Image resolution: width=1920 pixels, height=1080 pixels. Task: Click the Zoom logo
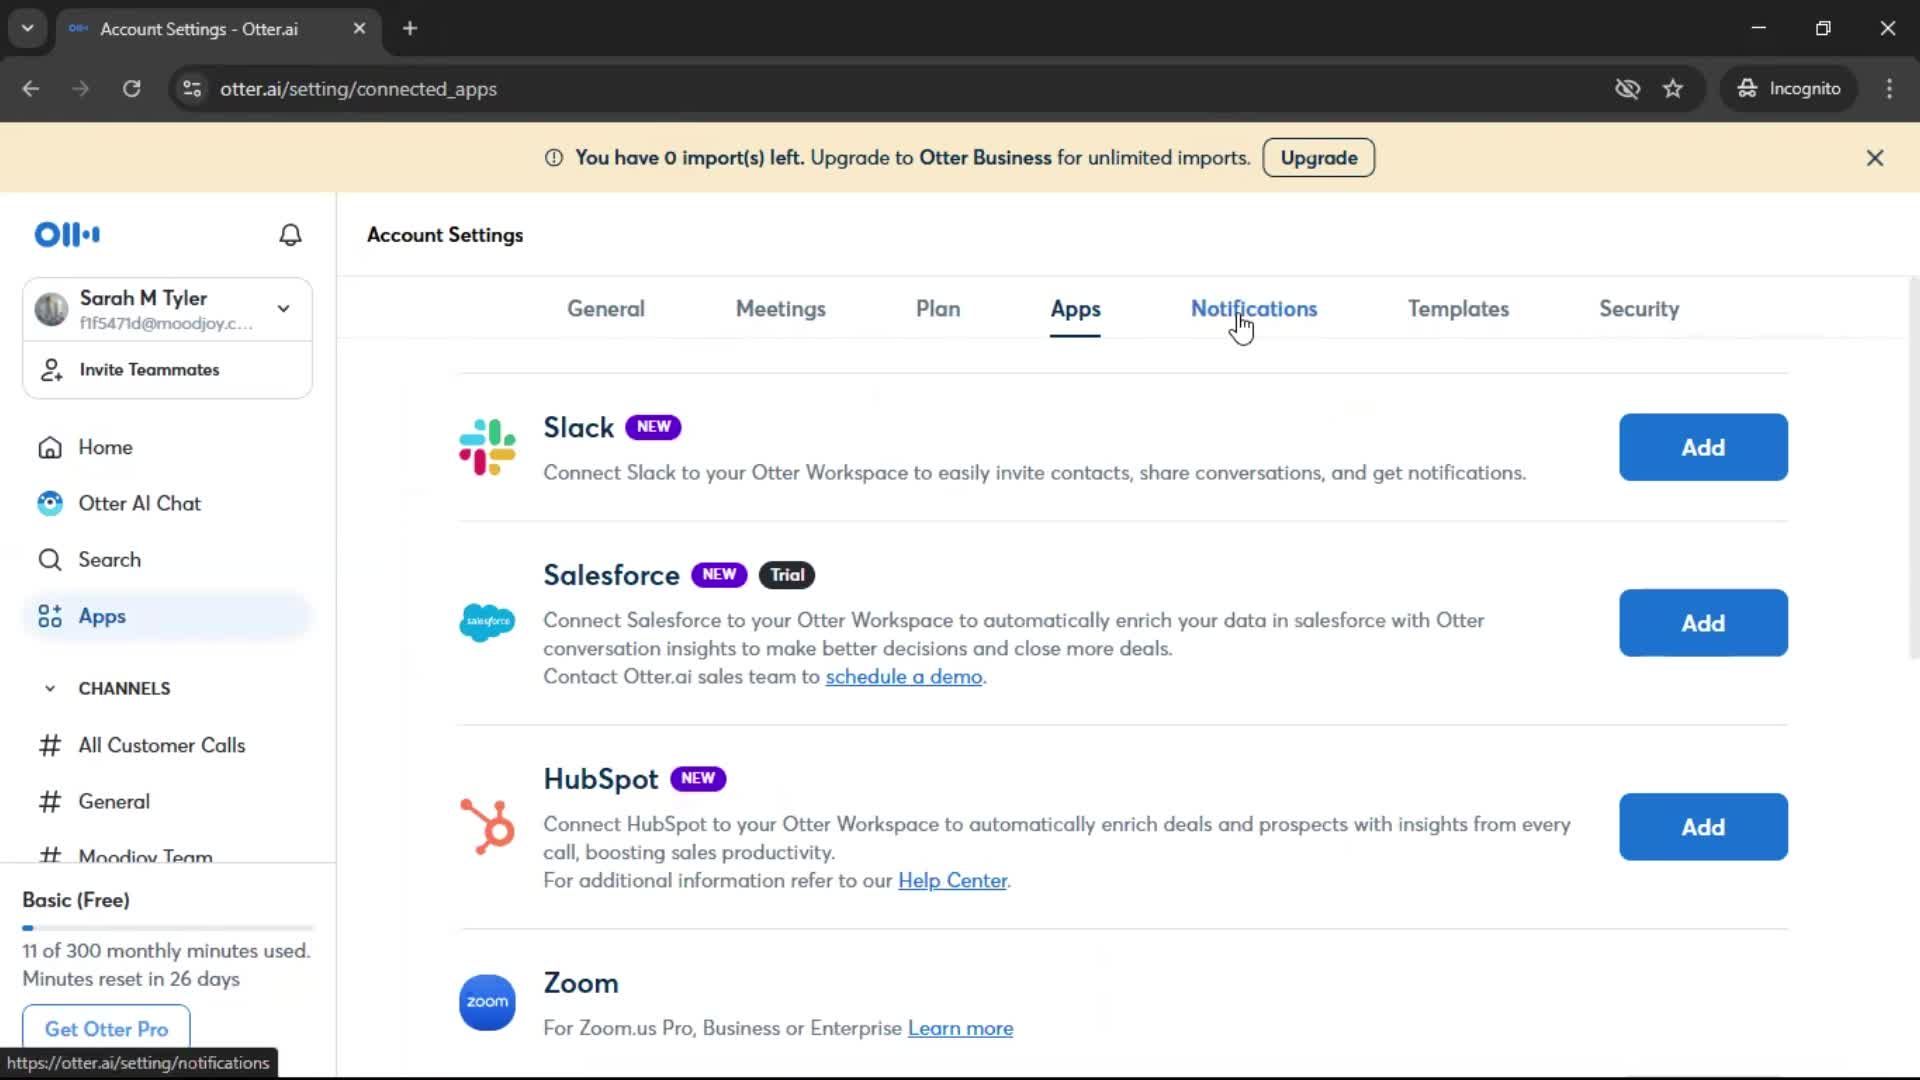[x=487, y=1002]
